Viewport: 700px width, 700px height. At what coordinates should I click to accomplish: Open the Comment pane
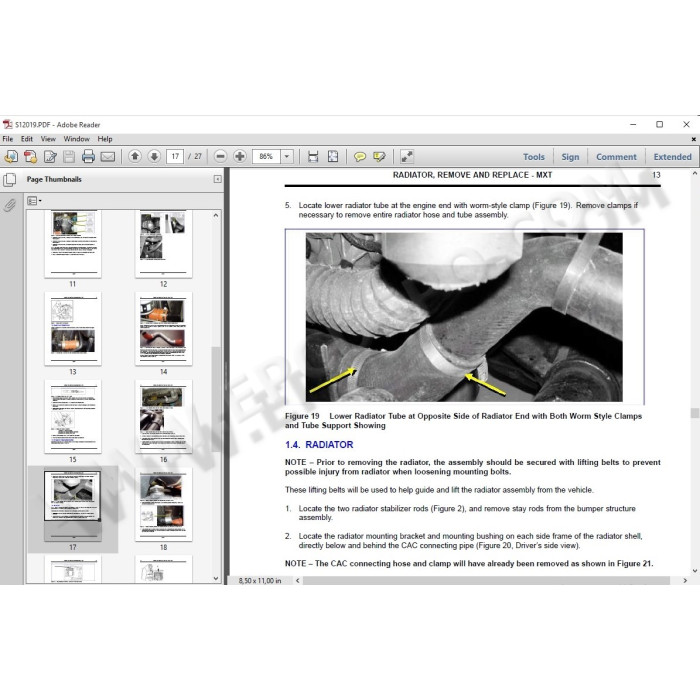point(616,157)
